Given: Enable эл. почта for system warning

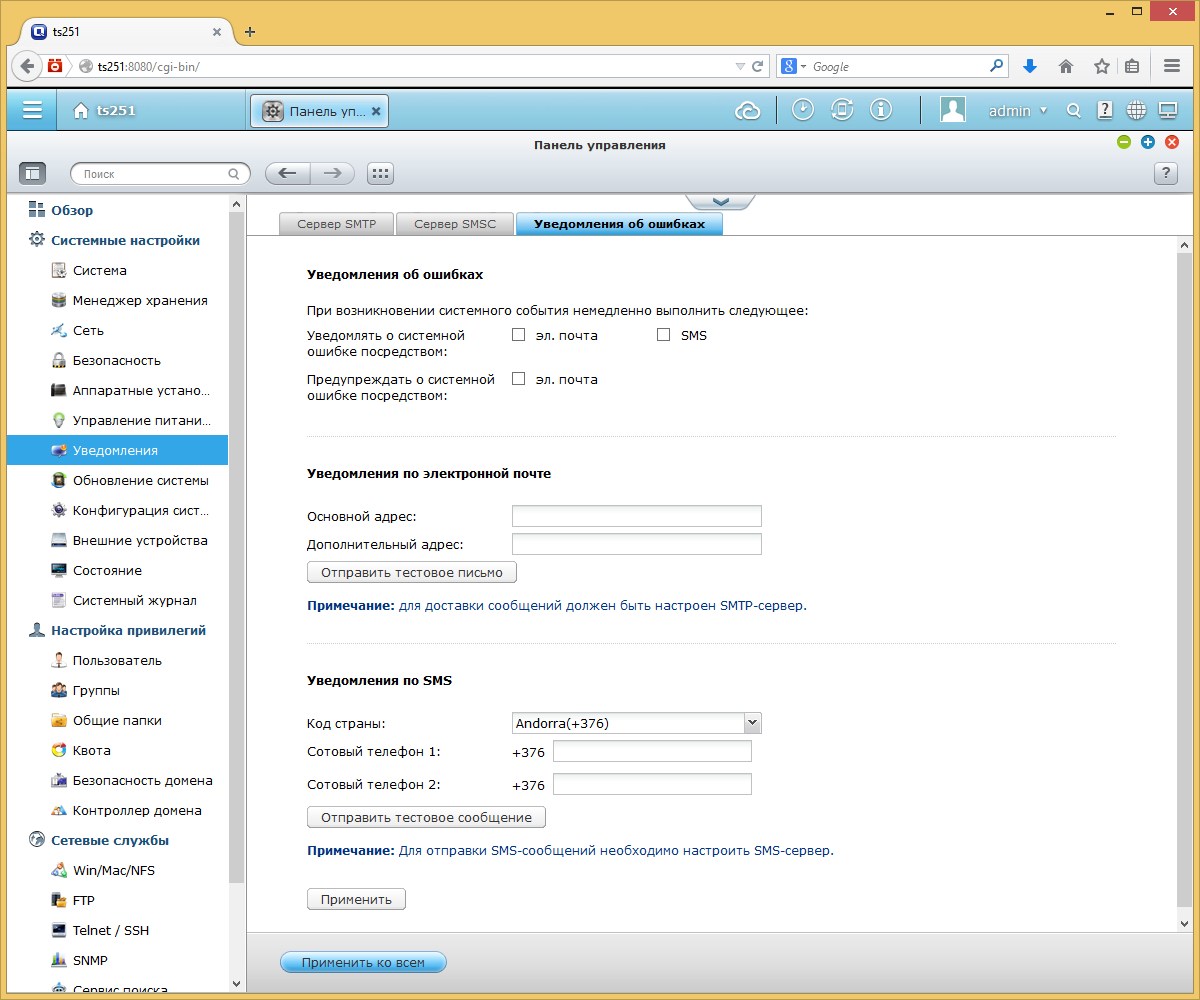Looking at the screenshot, I should [x=518, y=379].
